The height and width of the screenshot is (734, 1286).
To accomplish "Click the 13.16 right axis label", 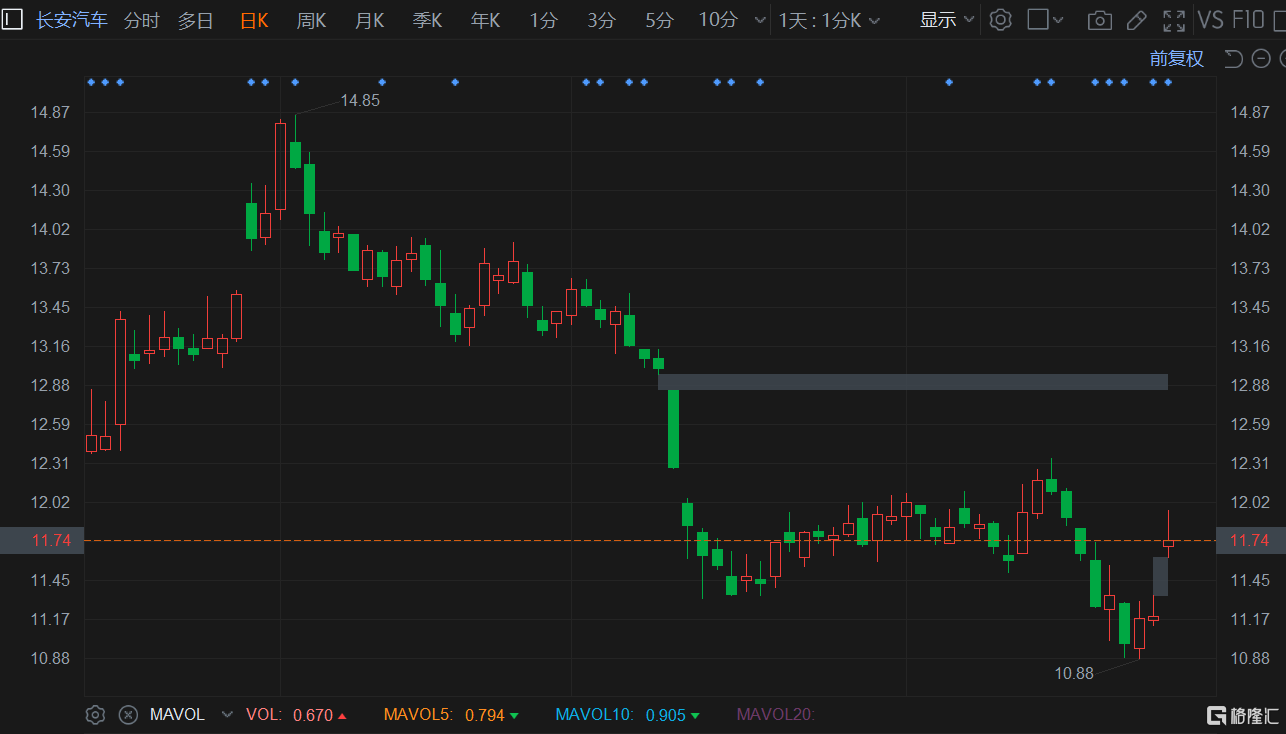I will coord(1250,346).
